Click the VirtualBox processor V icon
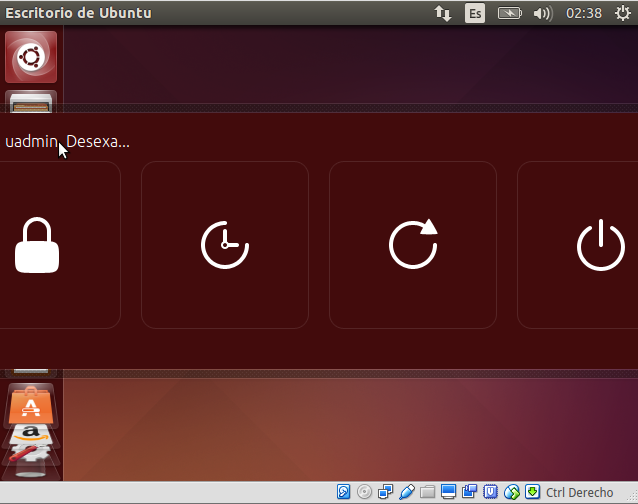The width and height of the screenshot is (638, 504). tap(490, 492)
